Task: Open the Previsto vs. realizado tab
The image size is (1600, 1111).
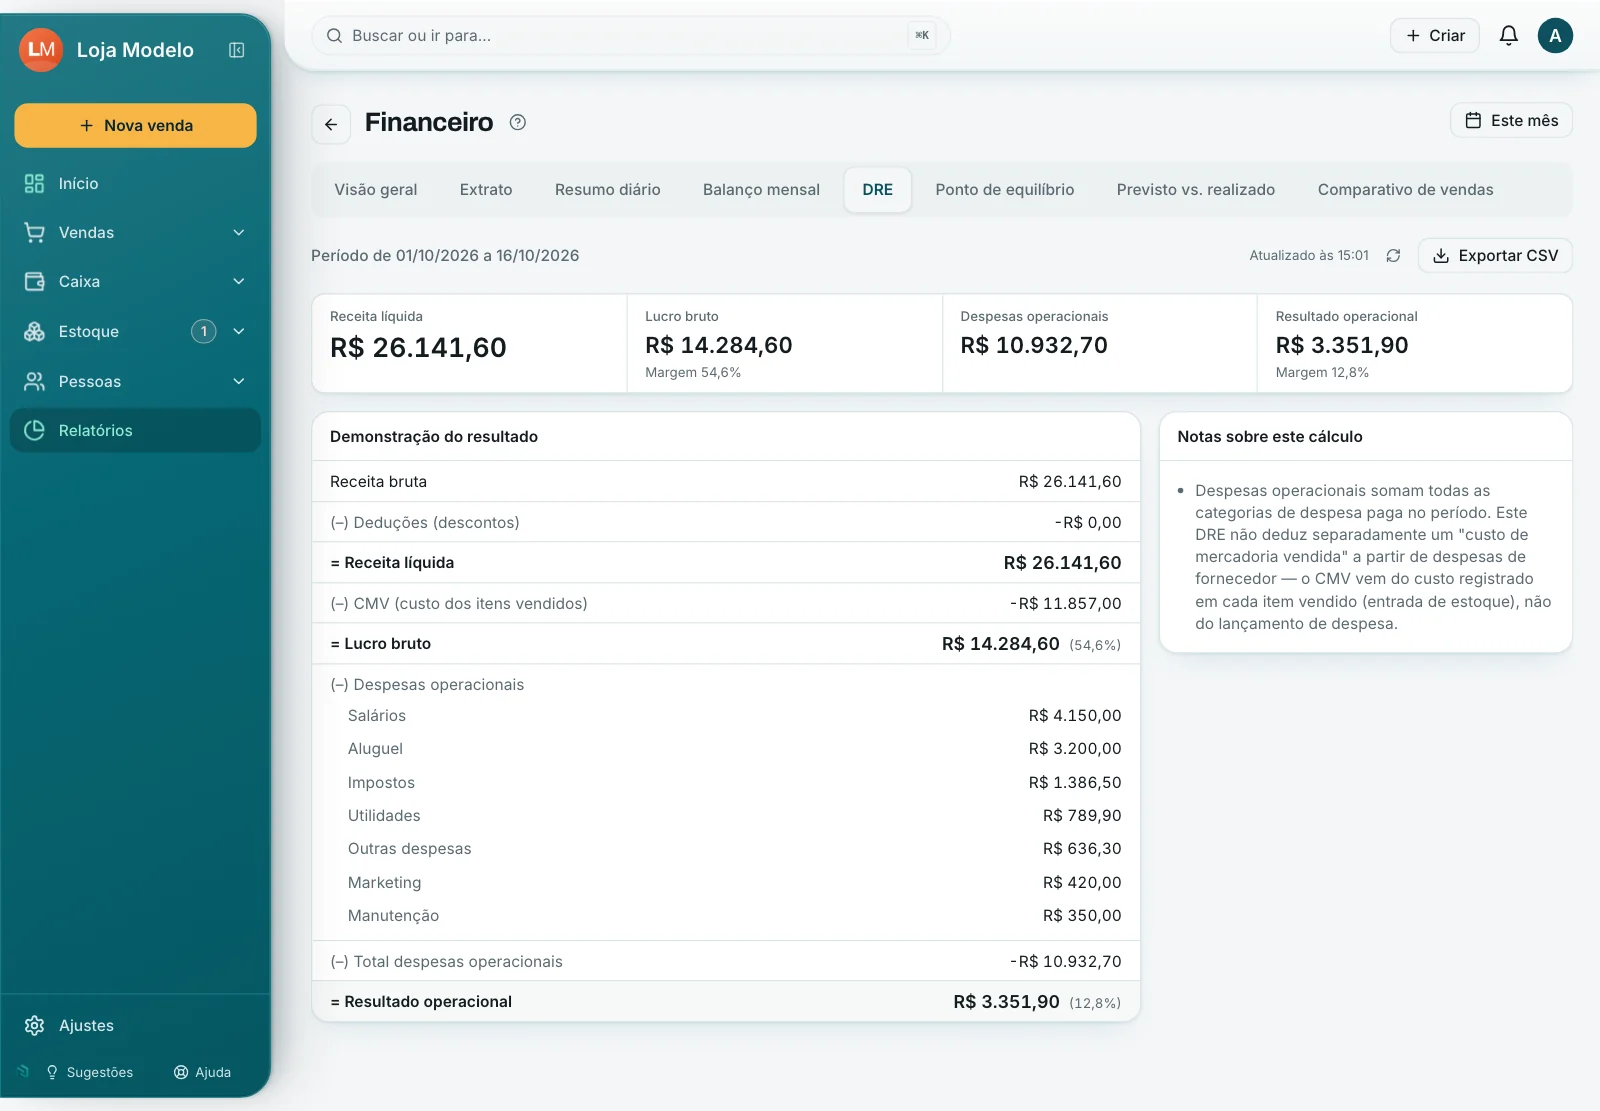Action: (1196, 190)
